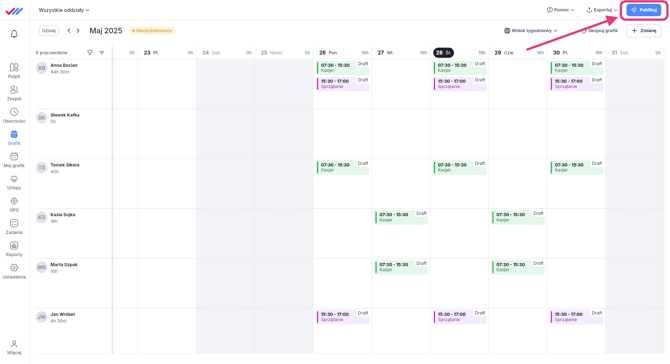Open Widok tygodniowy view dropdown

[531, 31]
